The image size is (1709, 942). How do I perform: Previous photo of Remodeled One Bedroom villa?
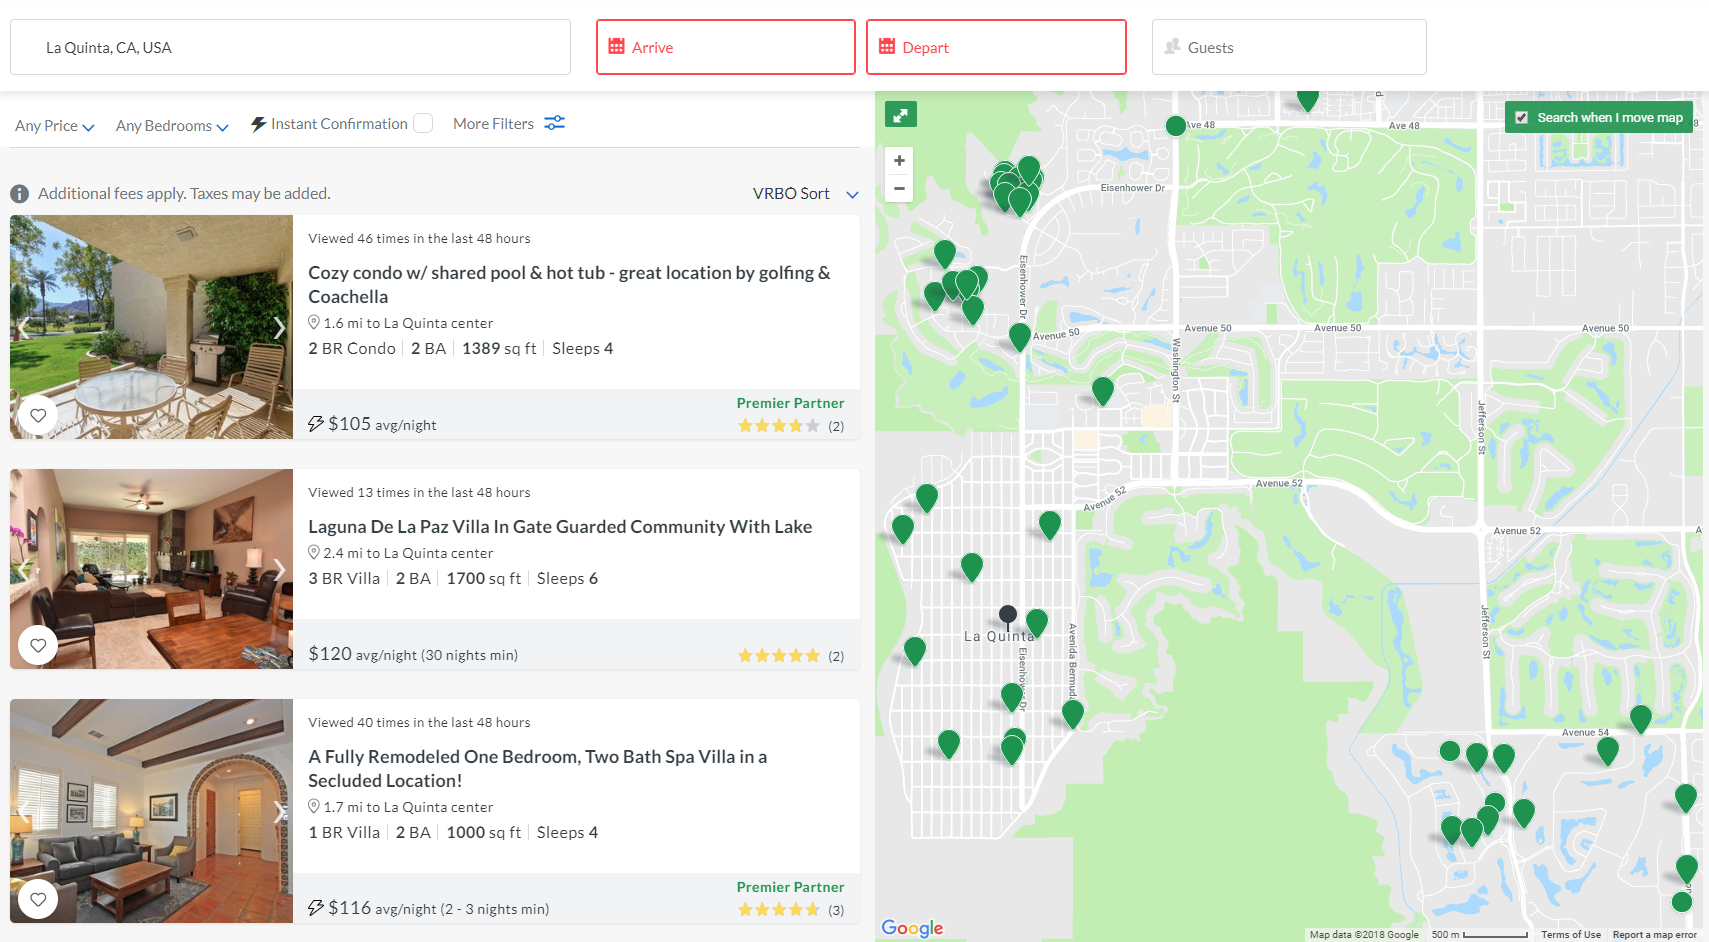24,811
